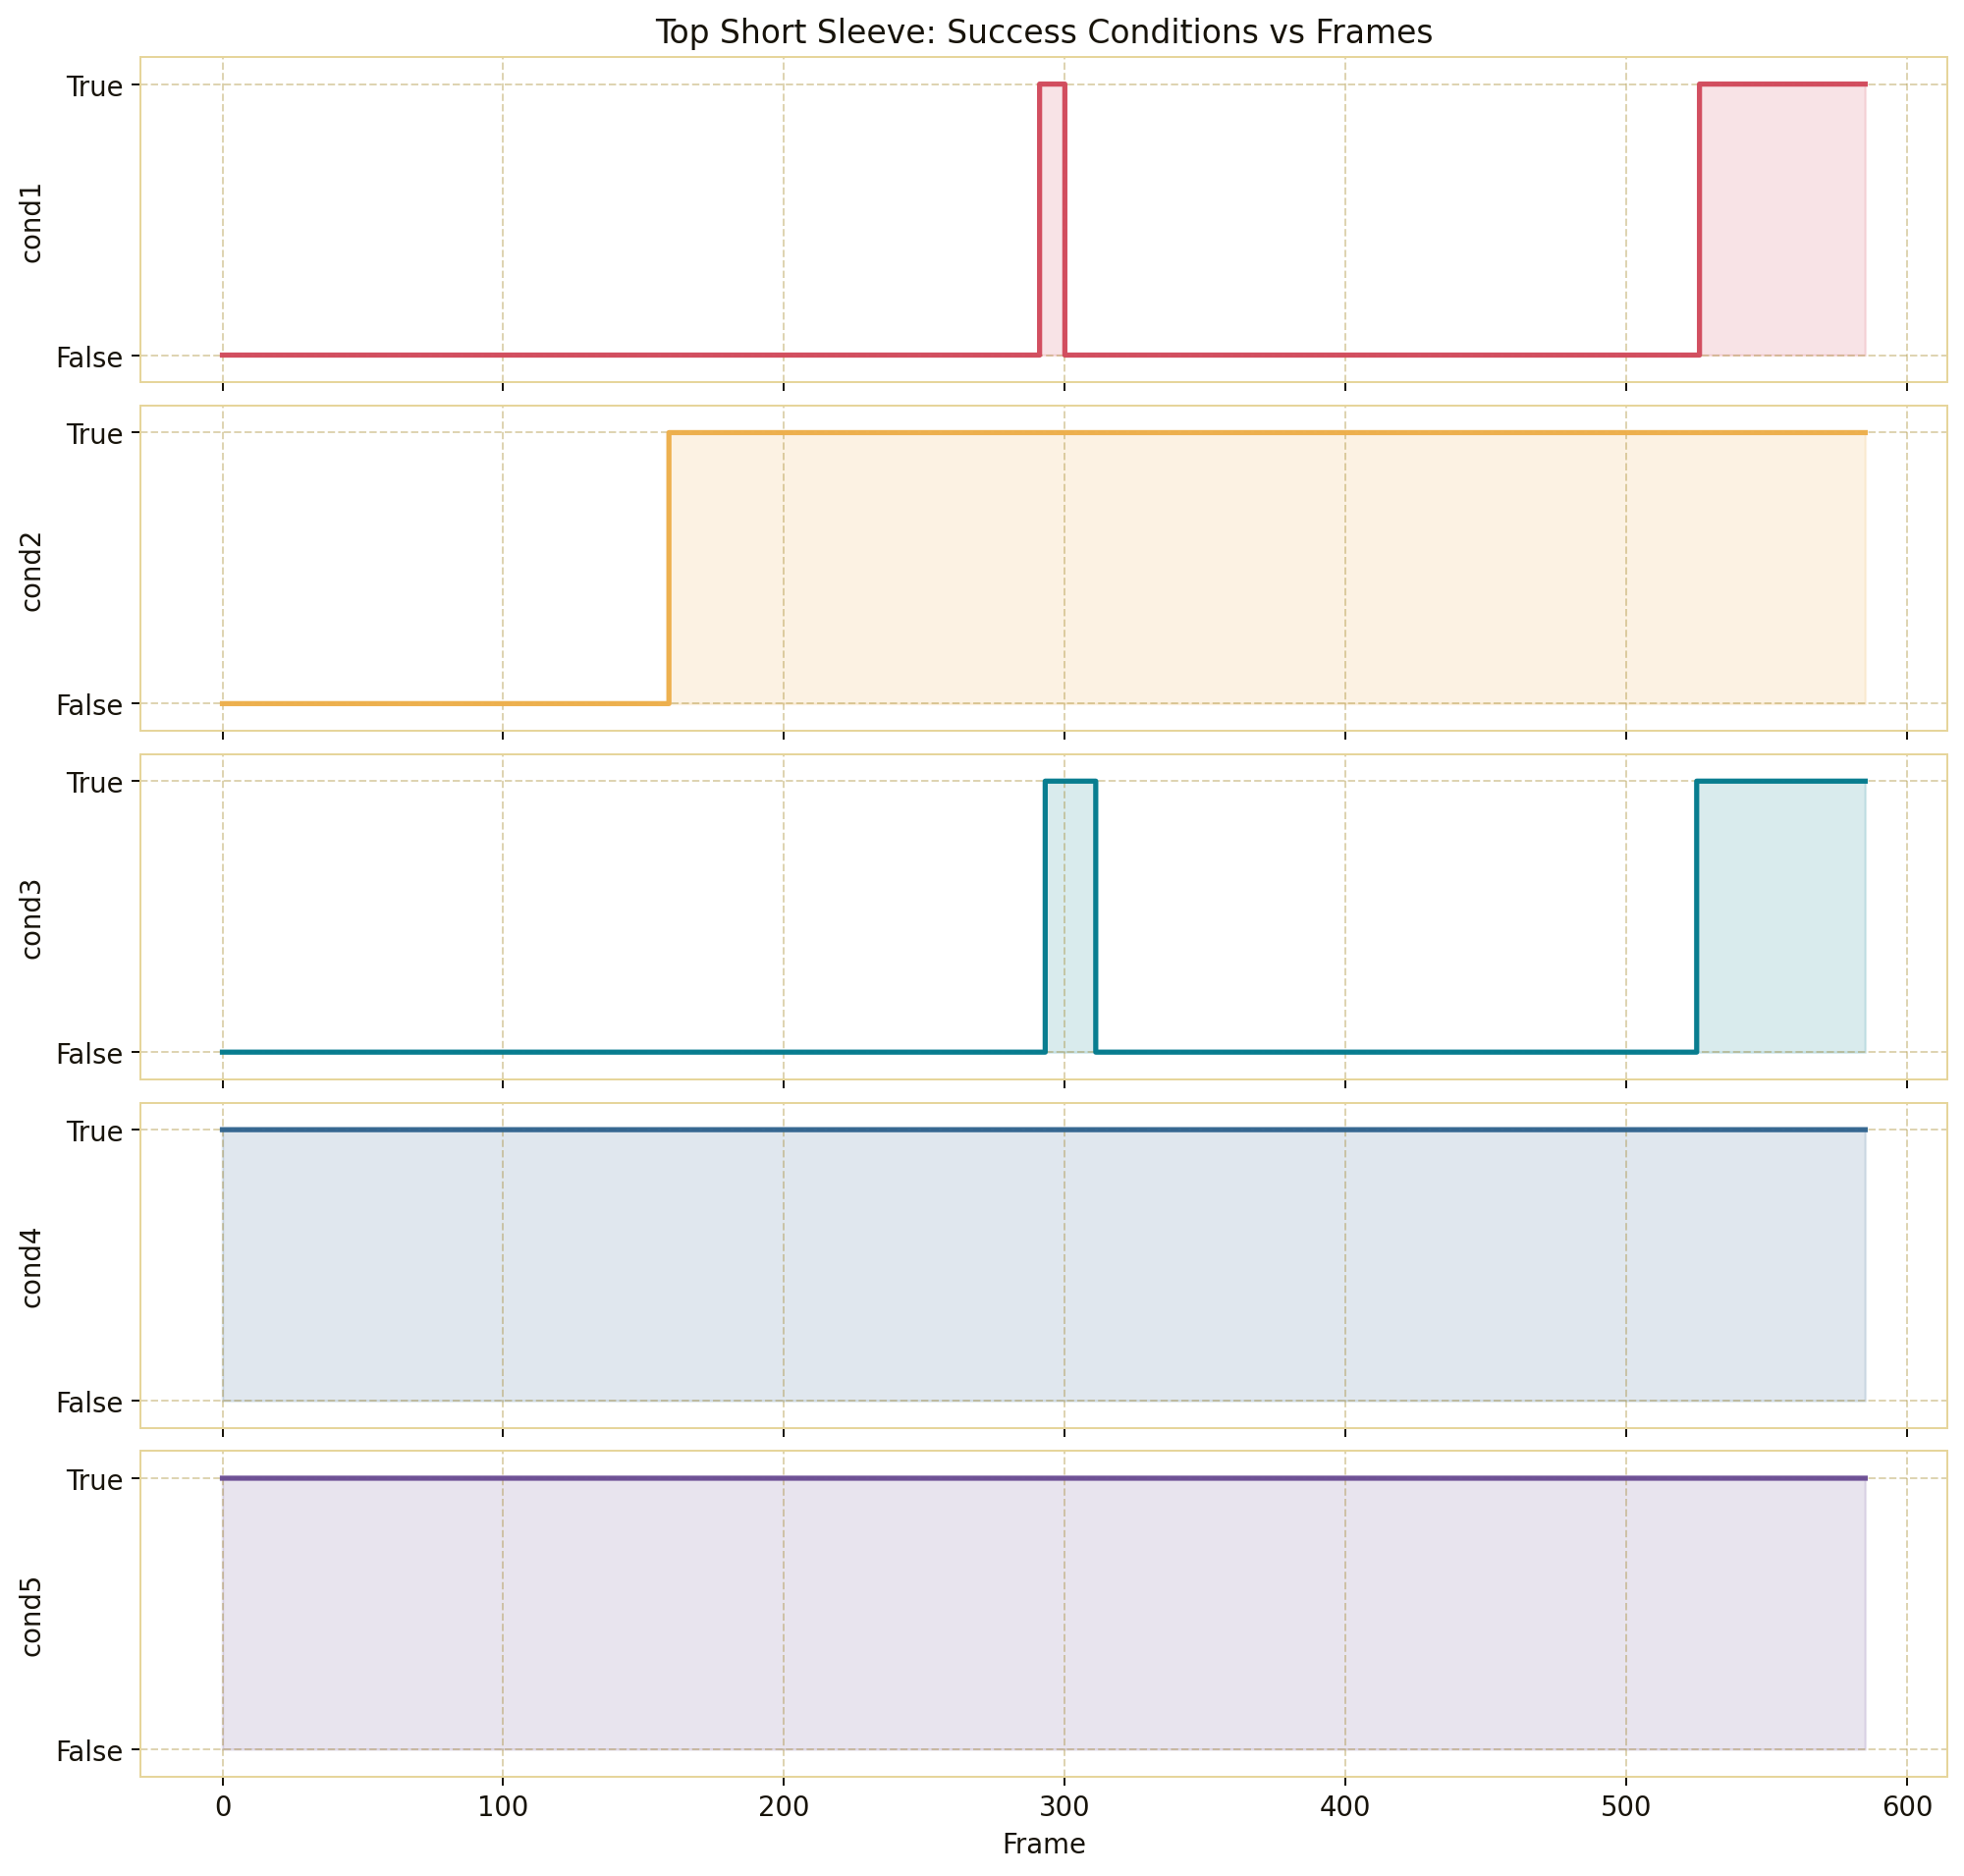Click the x-axis tick label 0
Screen dimensions: 1964x1876
click(x=222, y=1807)
